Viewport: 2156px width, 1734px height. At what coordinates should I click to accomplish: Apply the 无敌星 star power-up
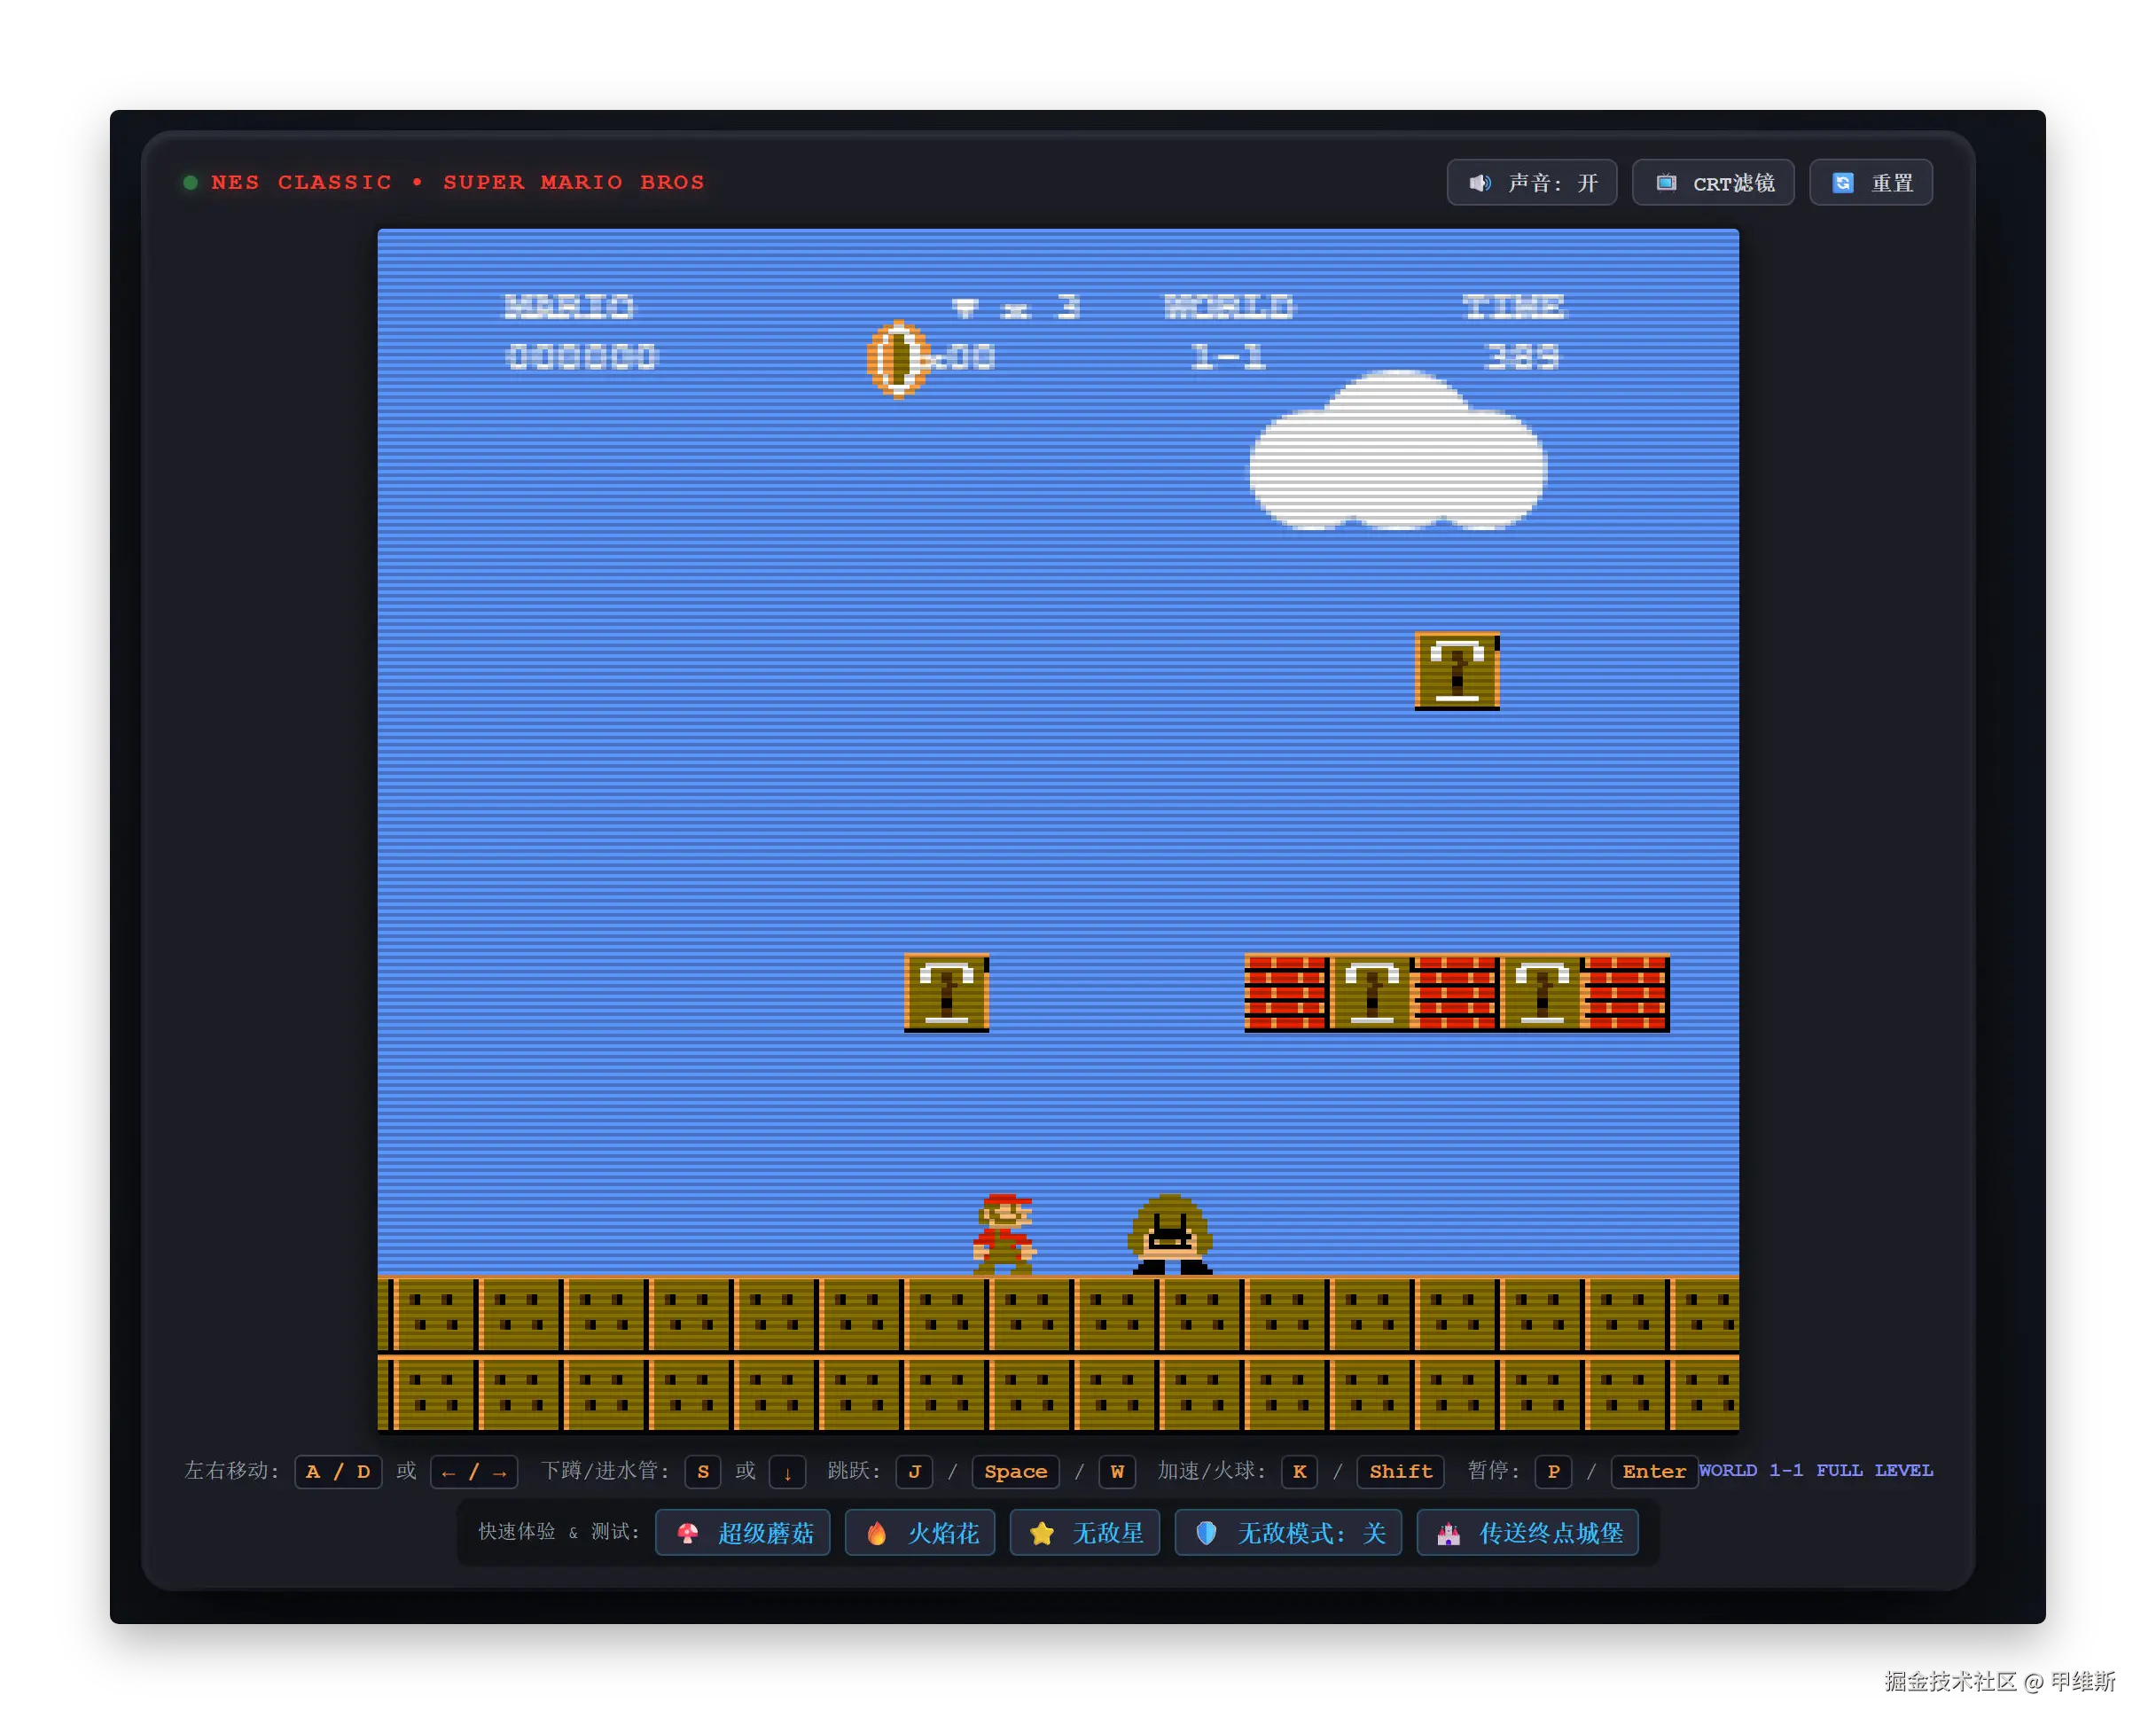[1084, 1532]
